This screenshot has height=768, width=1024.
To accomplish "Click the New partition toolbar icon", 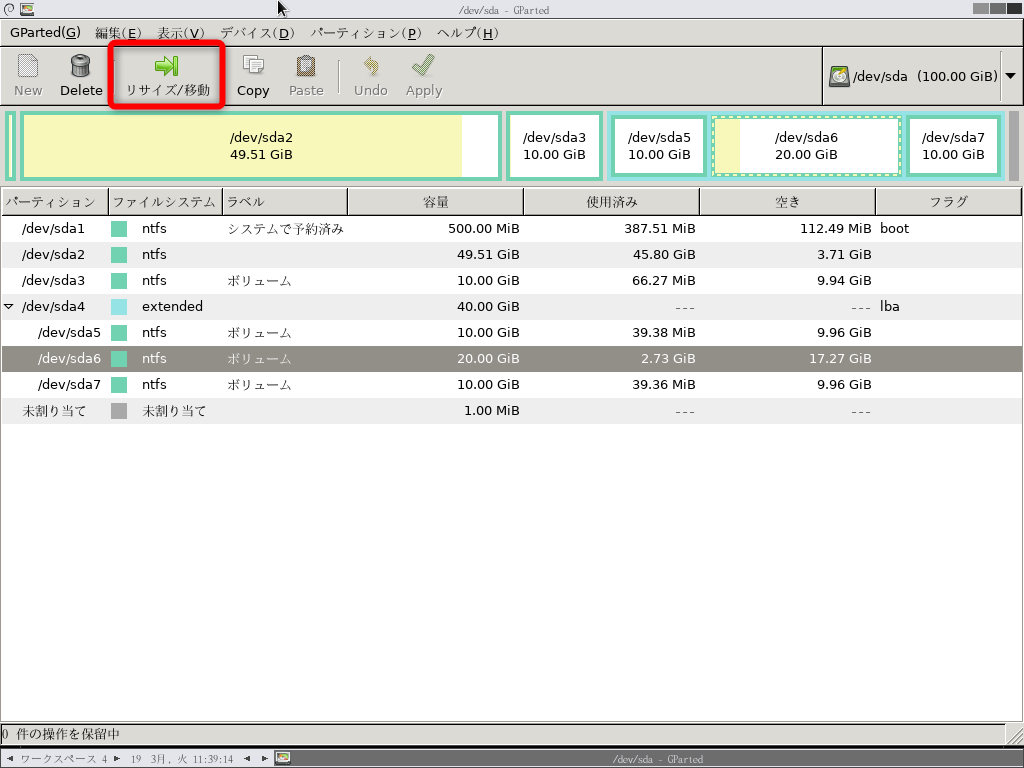I will click(28, 76).
